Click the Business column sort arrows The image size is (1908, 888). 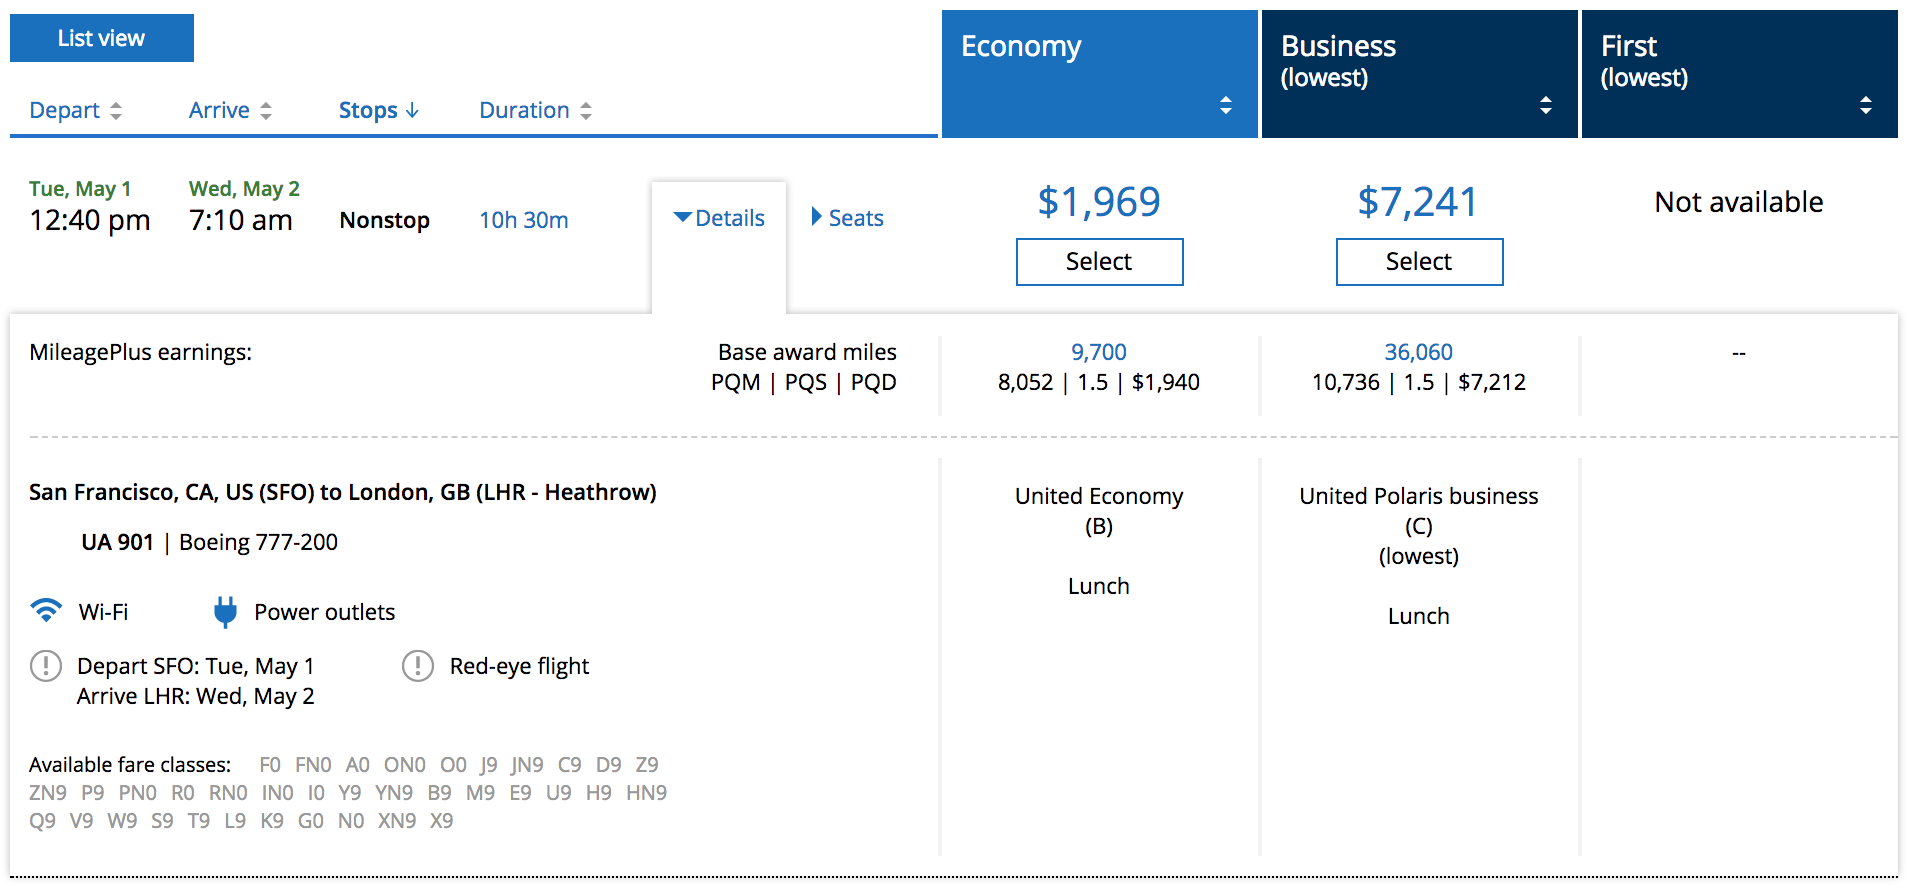pos(1545,105)
